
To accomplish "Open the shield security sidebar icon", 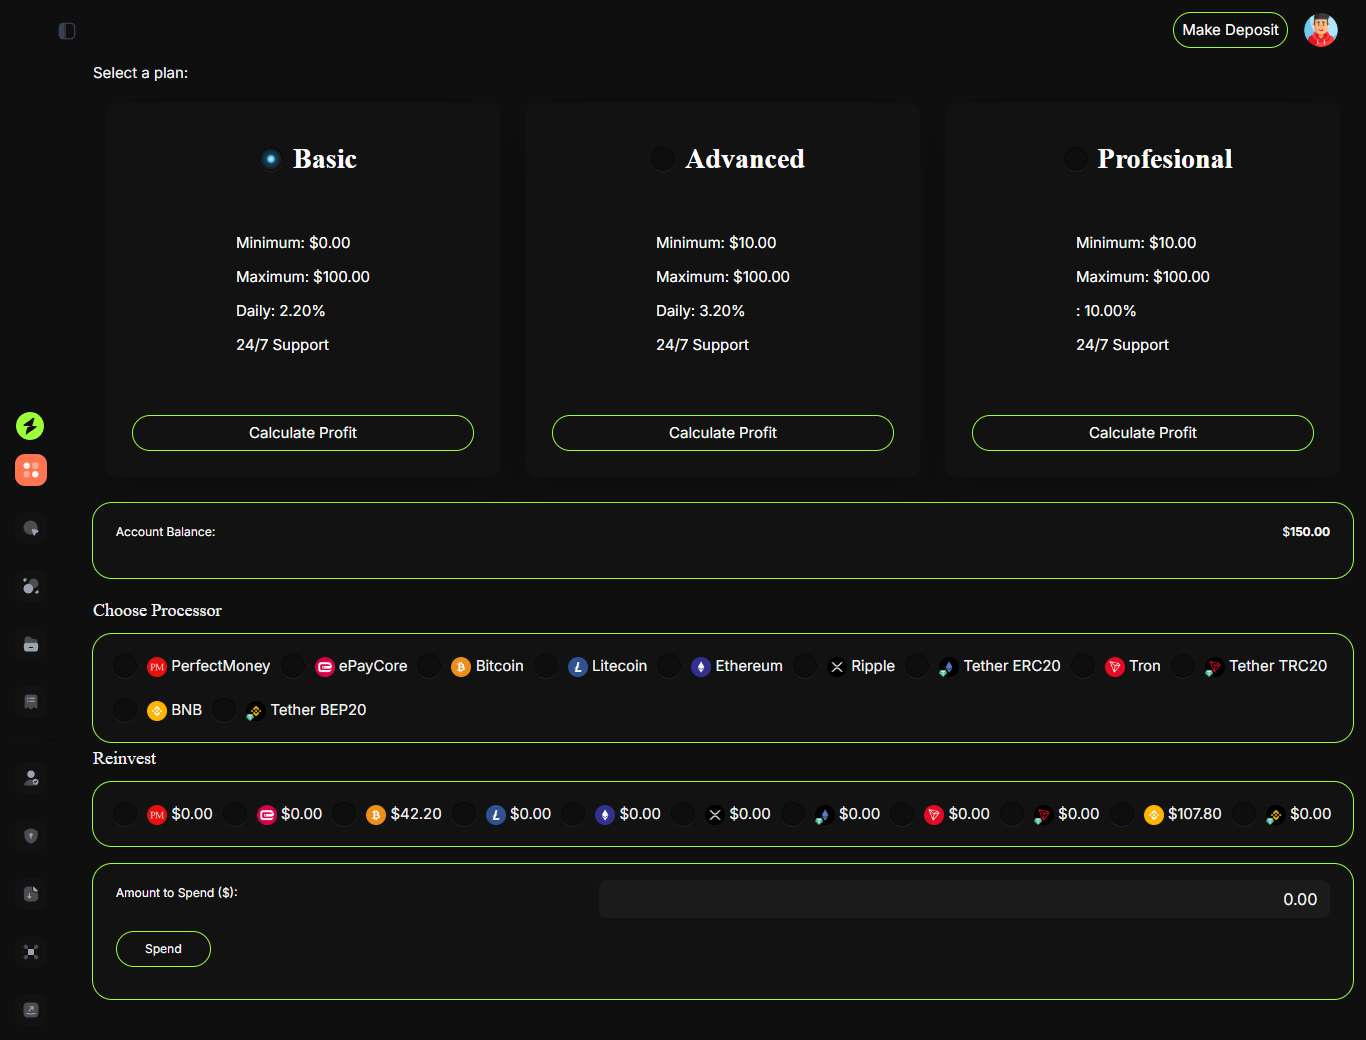I will (x=31, y=836).
